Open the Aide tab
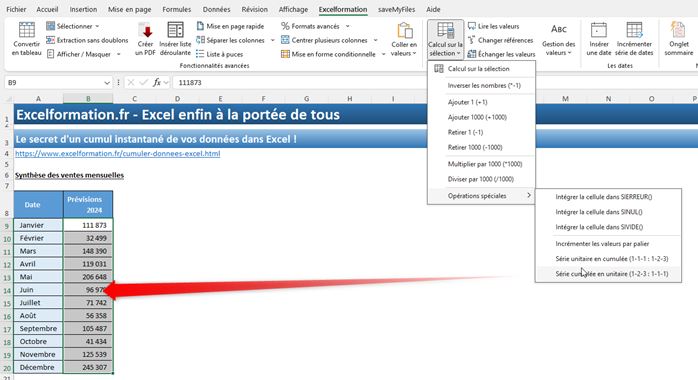This screenshot has height=380, width=698. 433,9
